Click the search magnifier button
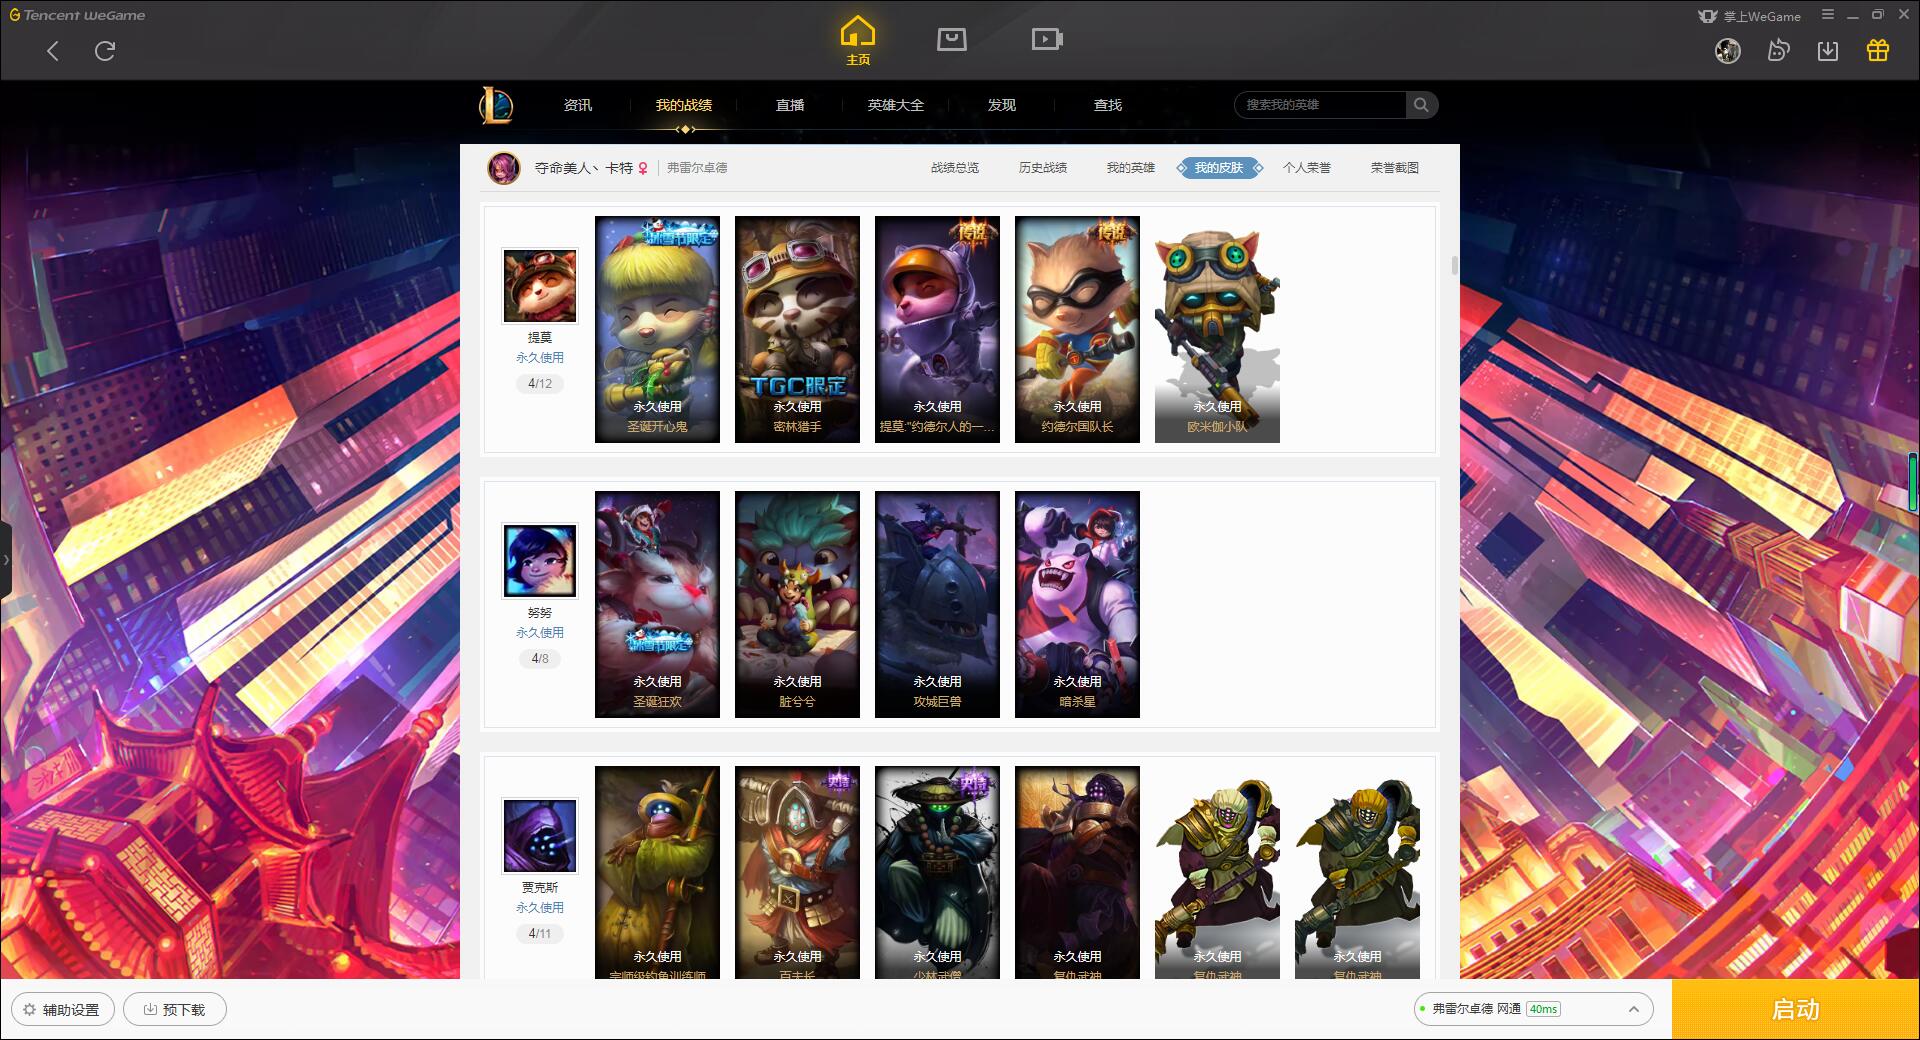1920x1040 pixels. [x=1421, y=105]
